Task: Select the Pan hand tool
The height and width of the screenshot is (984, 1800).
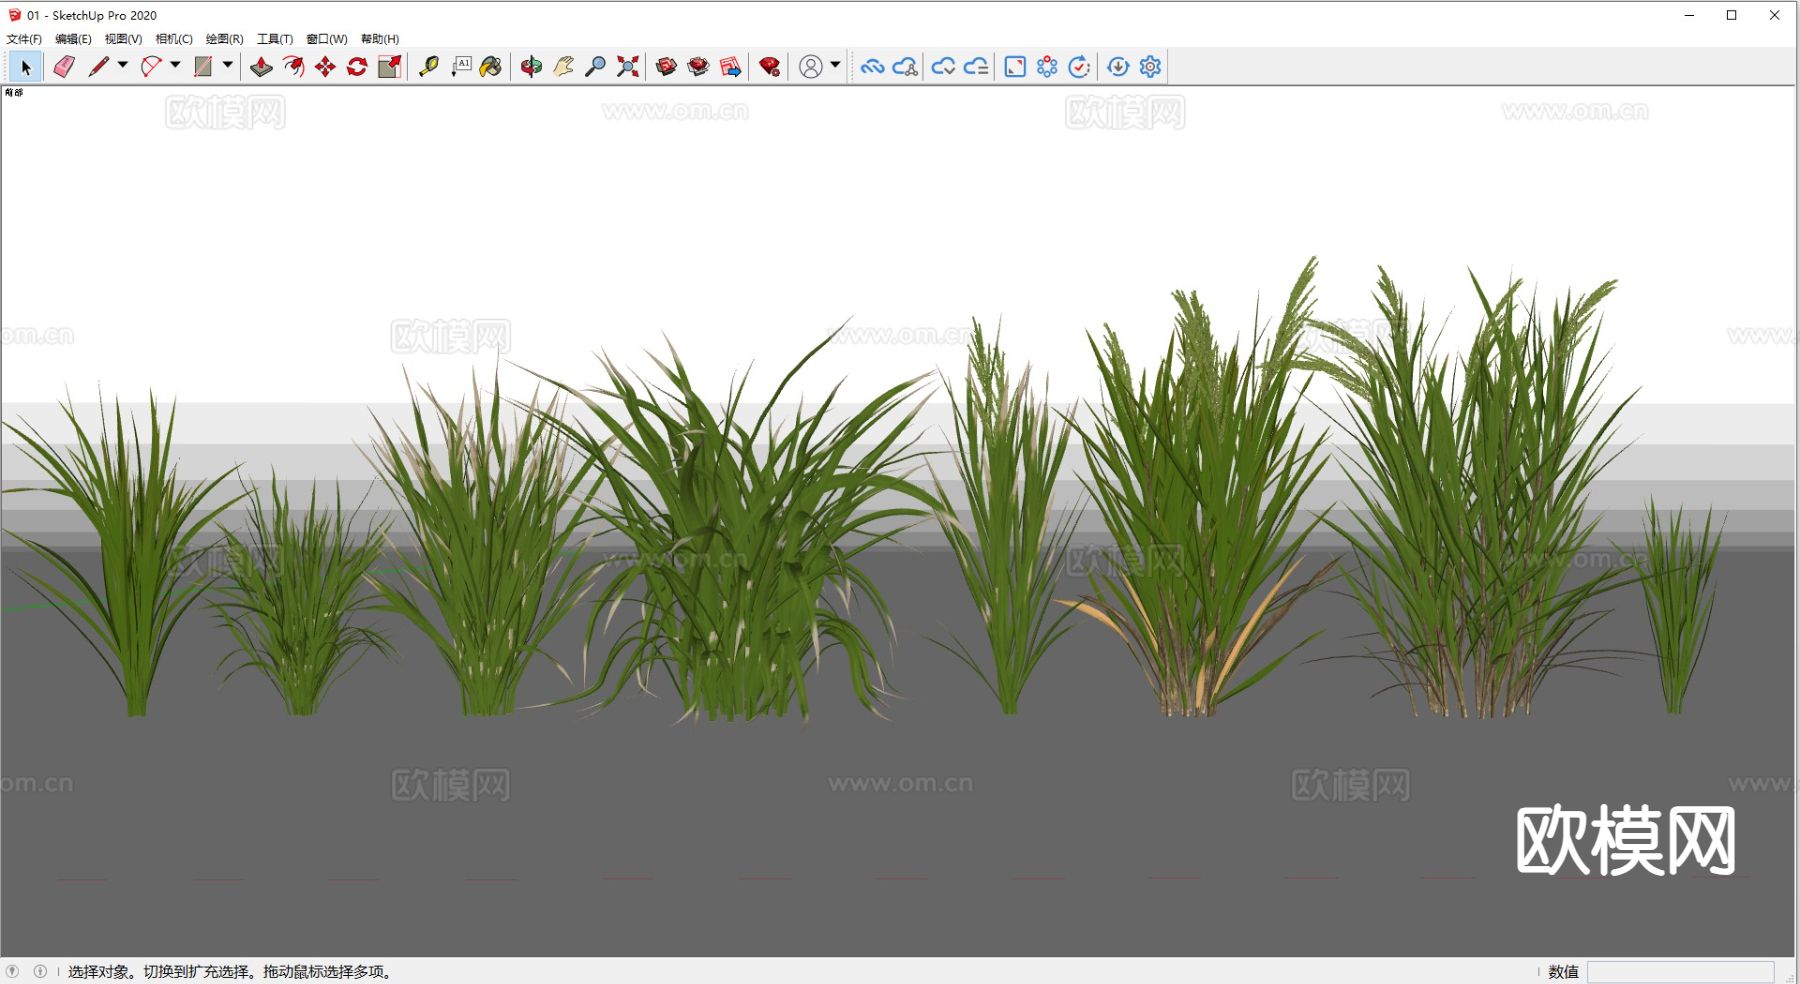Action: 563,67
